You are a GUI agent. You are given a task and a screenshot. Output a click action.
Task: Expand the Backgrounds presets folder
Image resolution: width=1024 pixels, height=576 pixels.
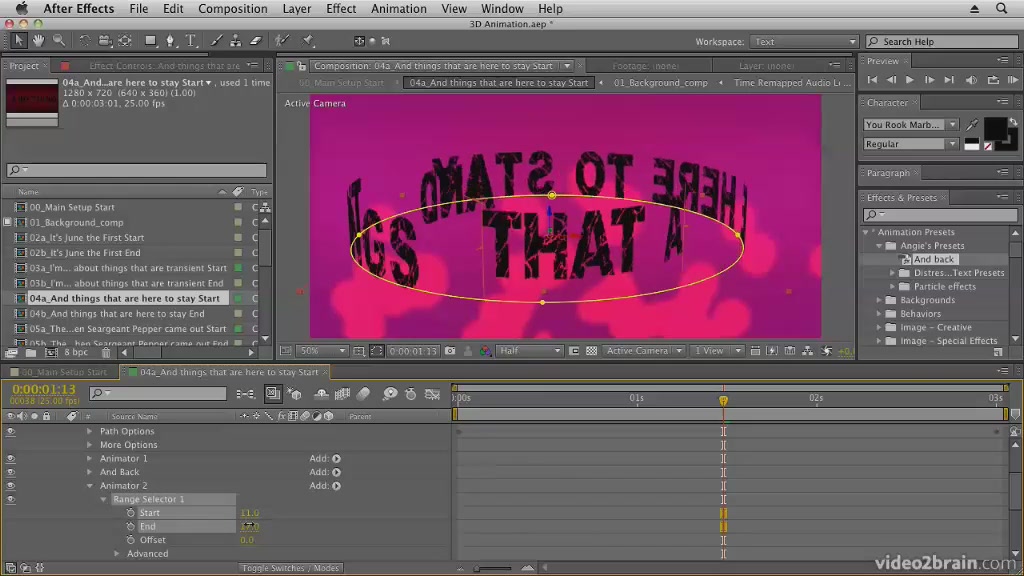[x=880, y=300]
